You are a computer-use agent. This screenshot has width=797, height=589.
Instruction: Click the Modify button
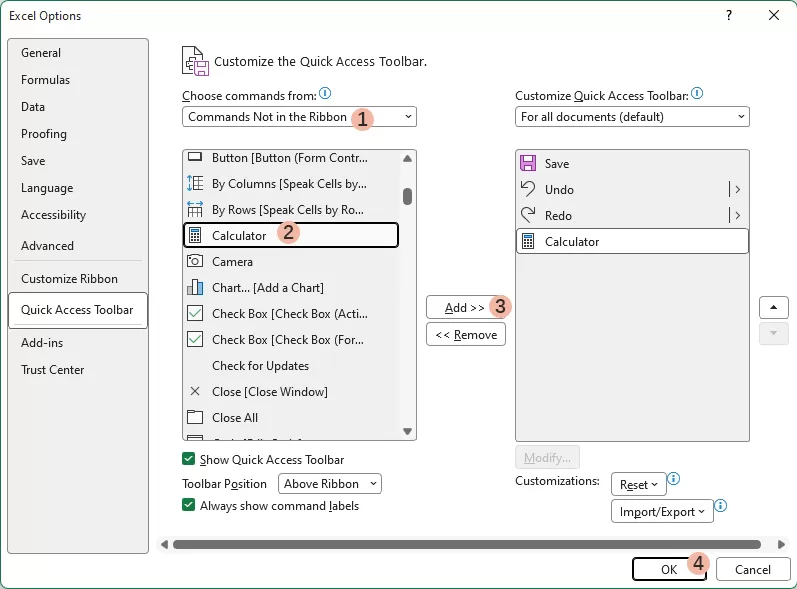(547, 458)
